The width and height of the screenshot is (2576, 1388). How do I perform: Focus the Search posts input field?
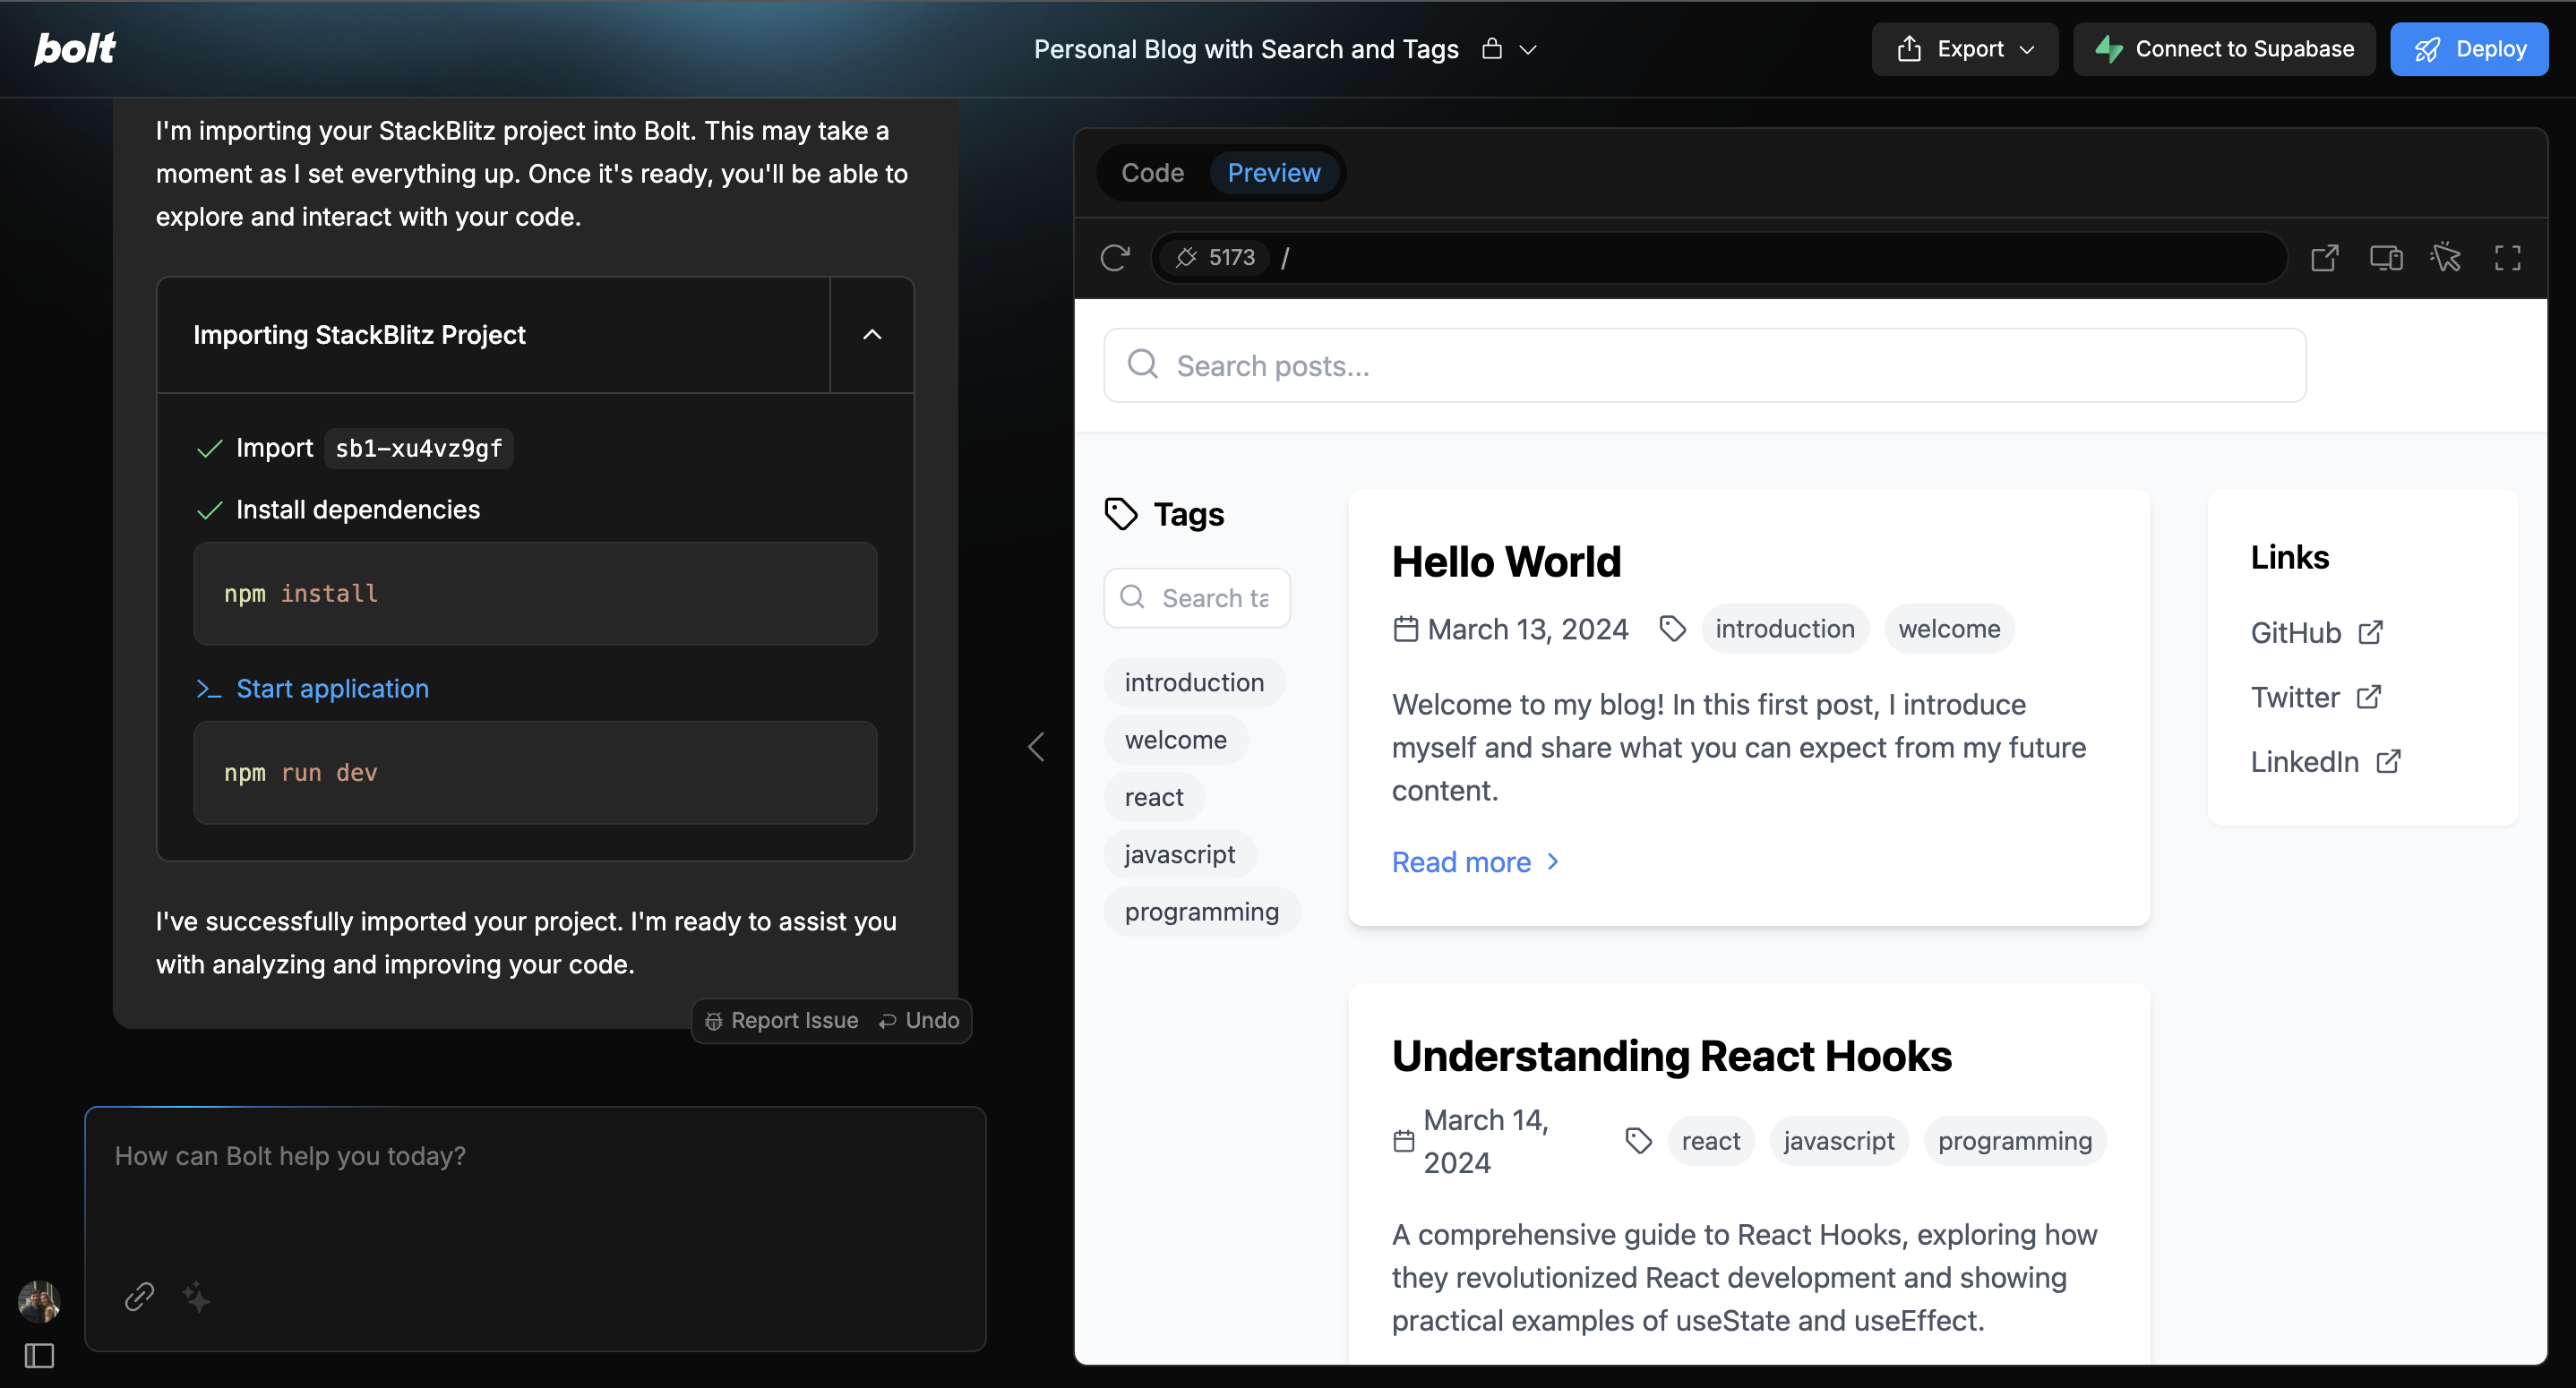click(x=1704, y=366)
